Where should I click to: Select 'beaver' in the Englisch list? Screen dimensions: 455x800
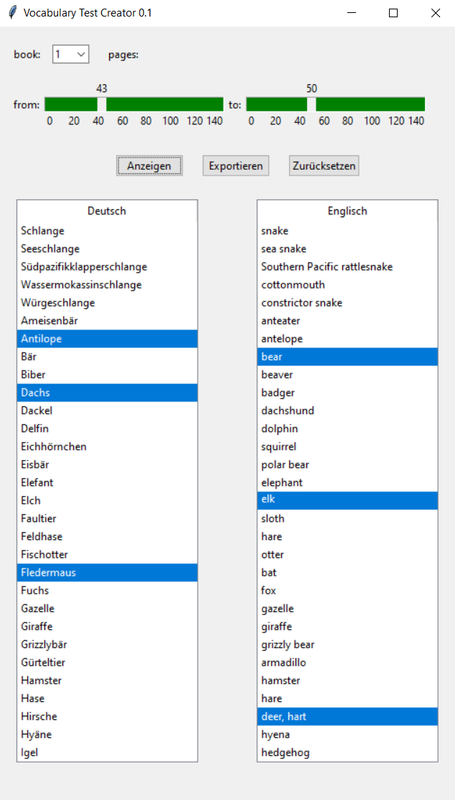pos(347,374)
